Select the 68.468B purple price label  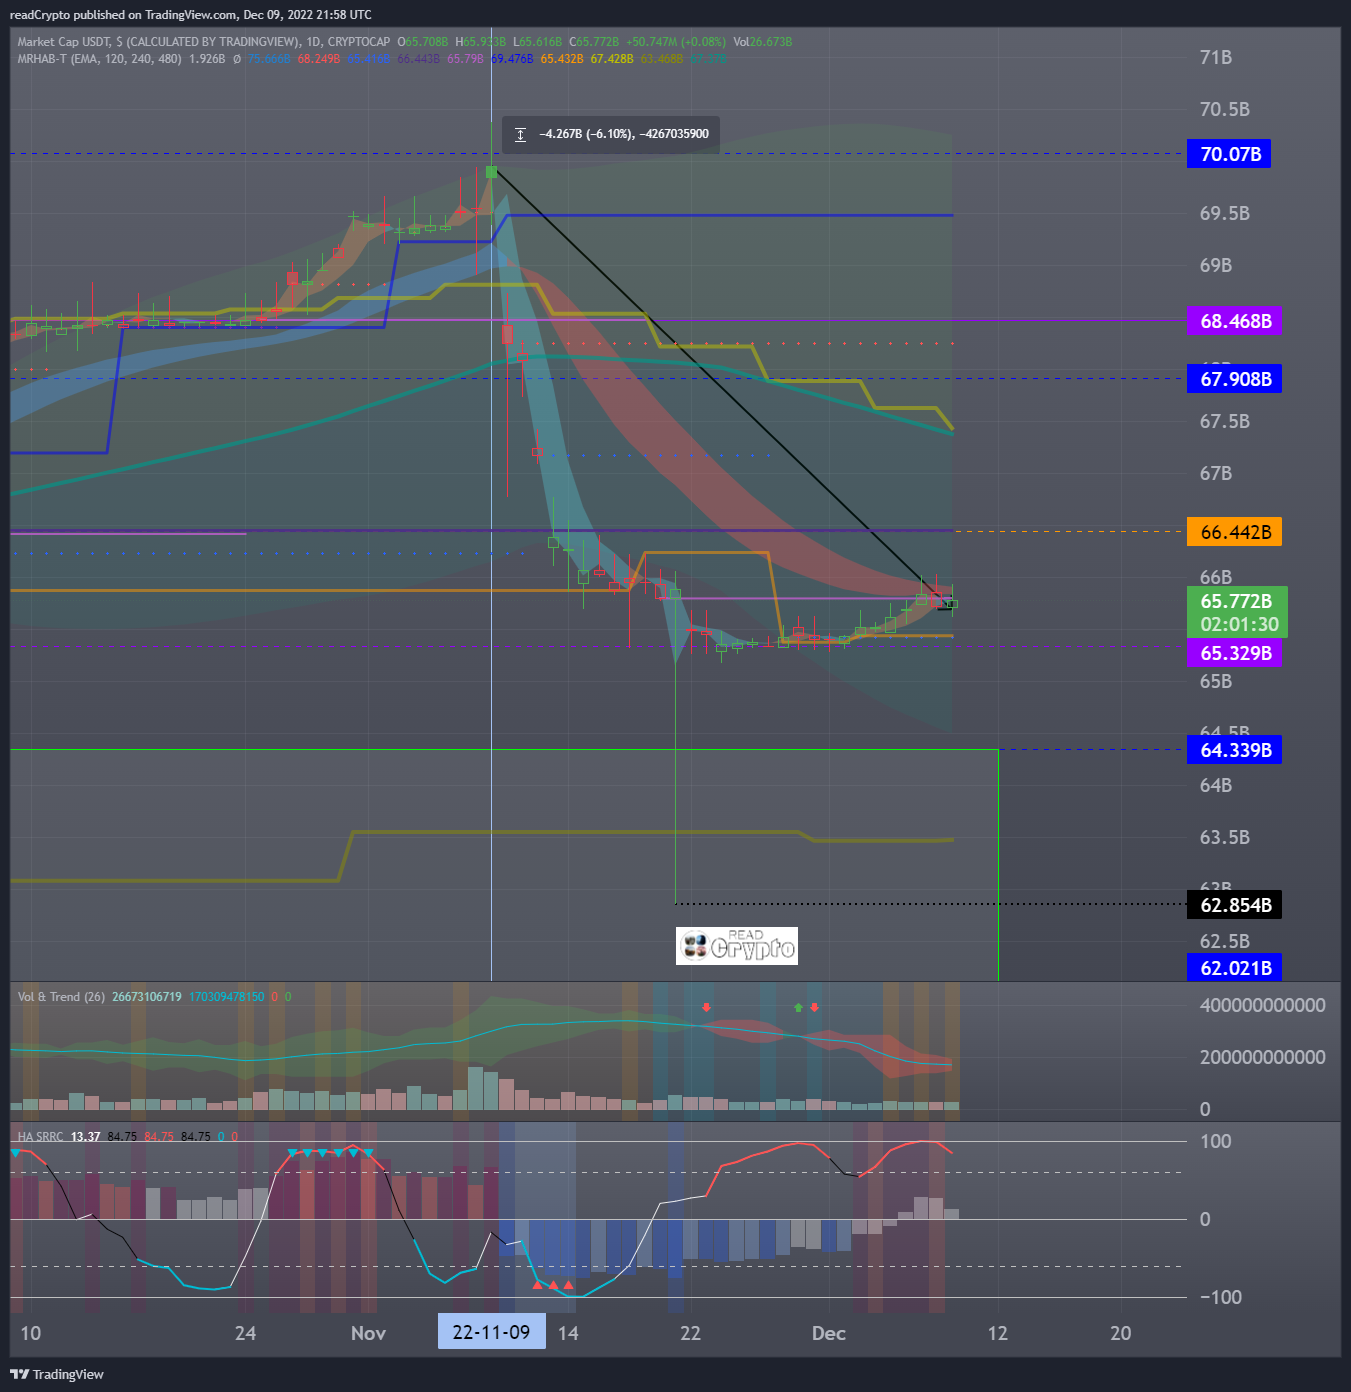tap(1235, 321)
